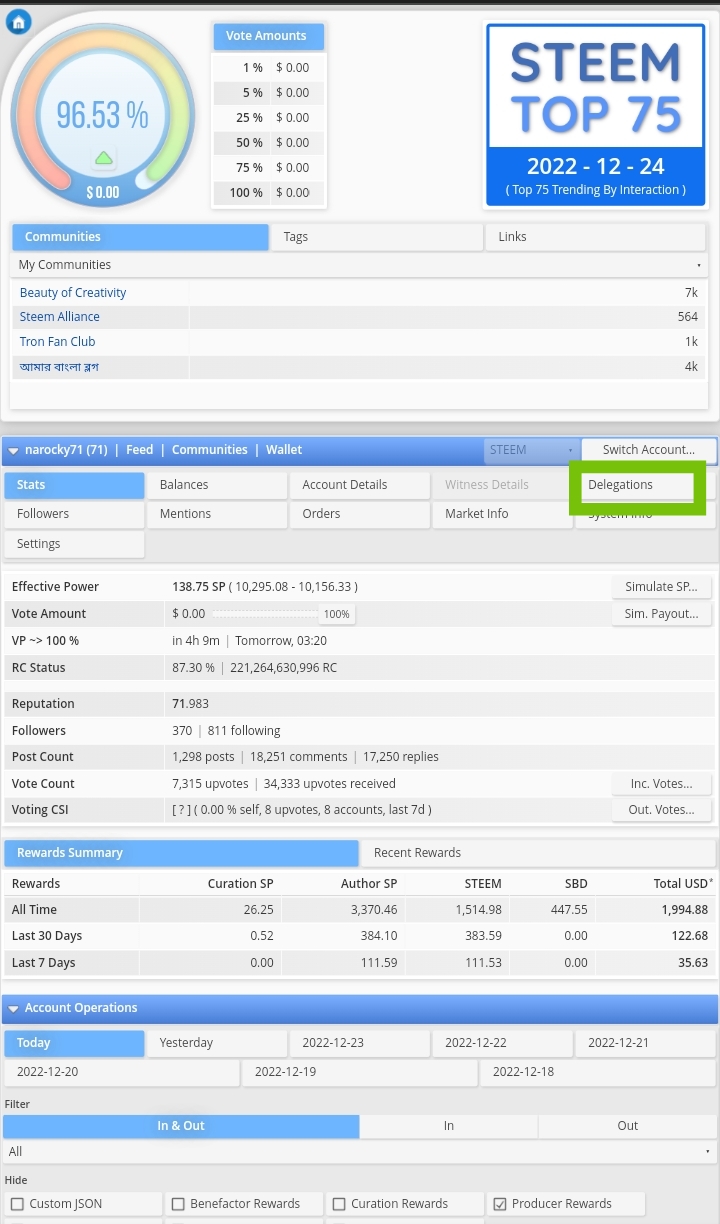Click the home icon at top left
This screenshot has height=1224, width=720.
[19, 21]
